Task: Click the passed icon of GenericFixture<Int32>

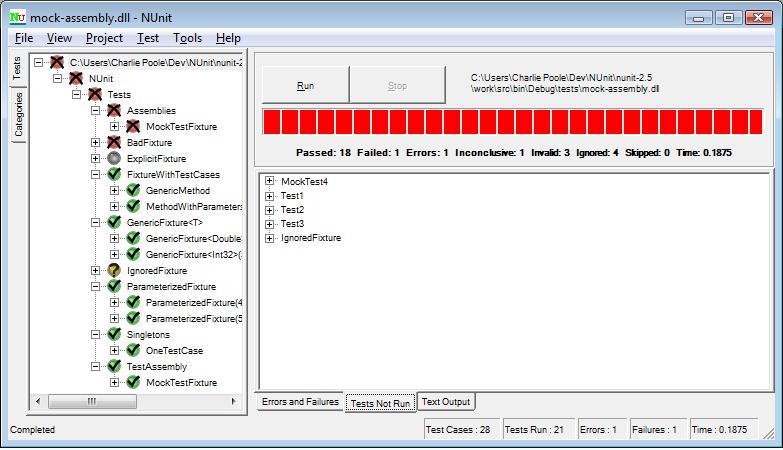Action: (x=133, y=254)
